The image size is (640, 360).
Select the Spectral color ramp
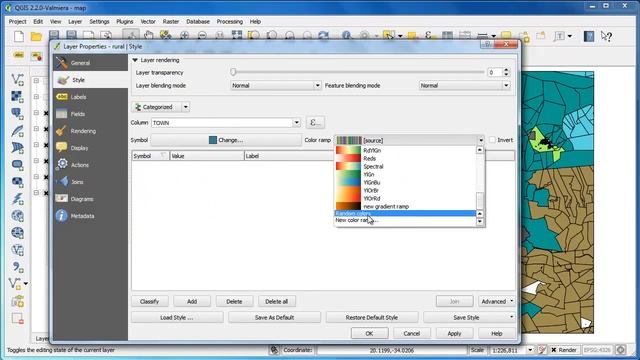405,167
